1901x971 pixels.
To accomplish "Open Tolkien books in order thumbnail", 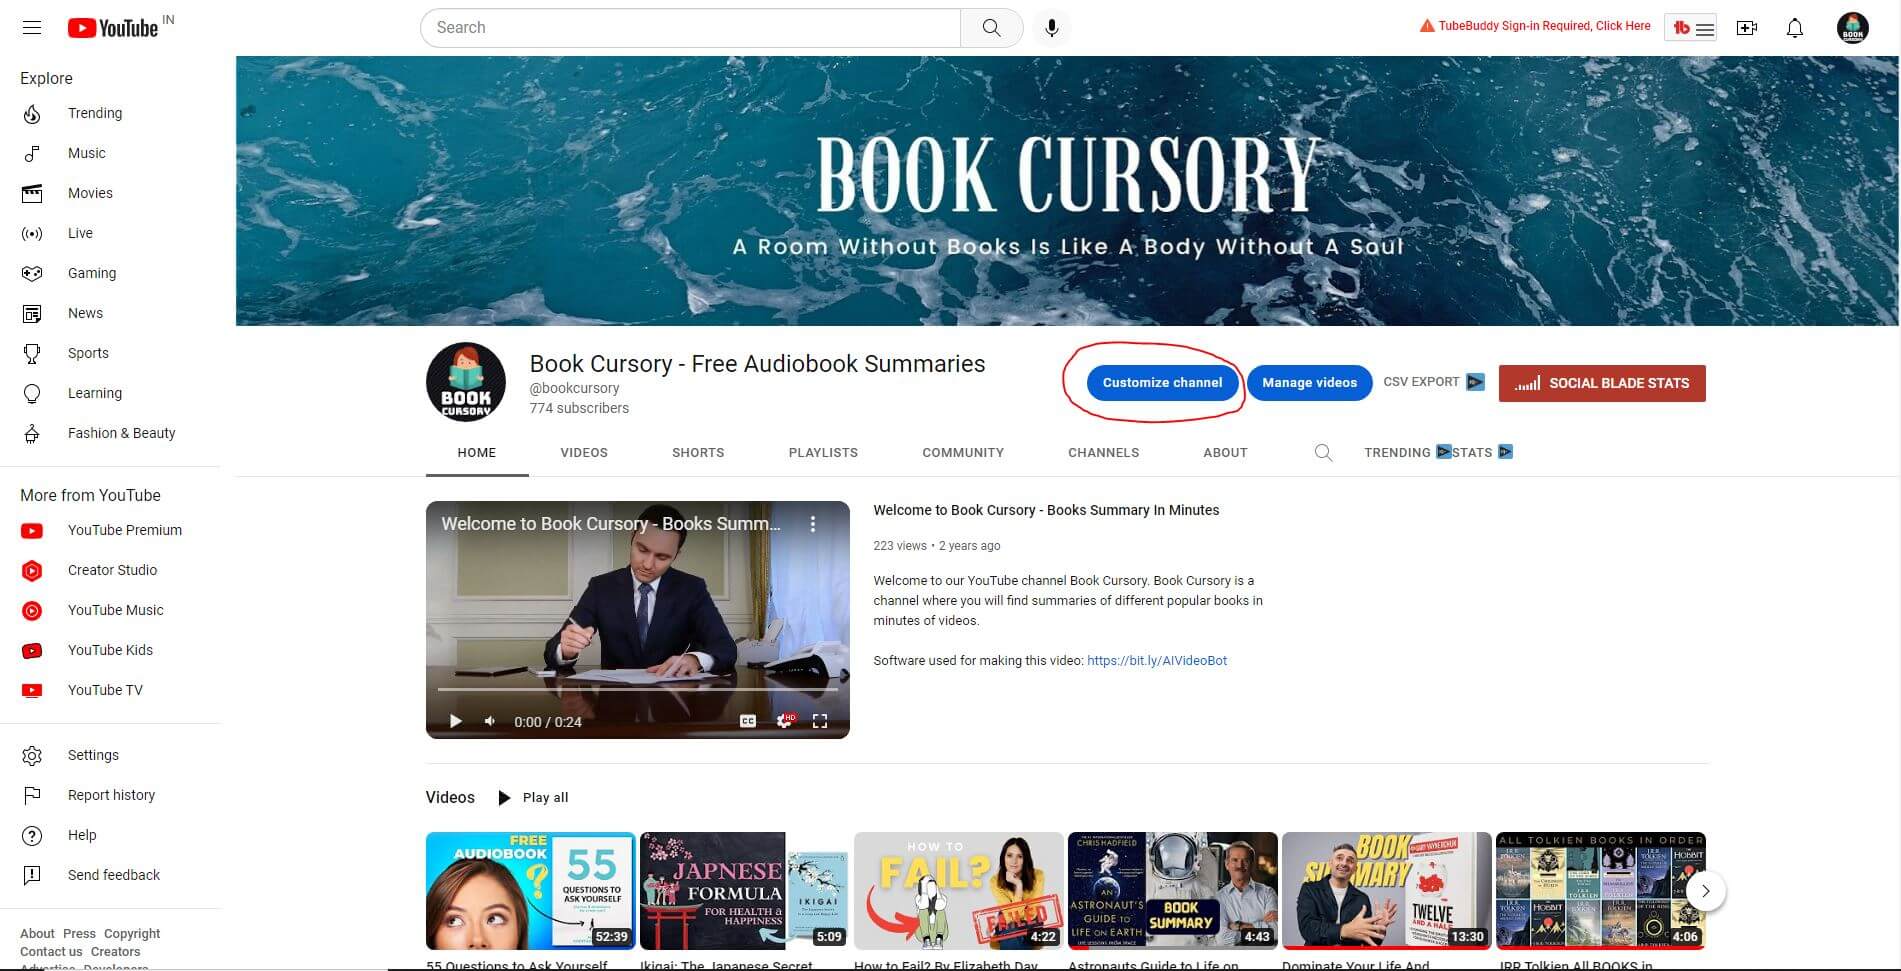I will click(x=1600, y=890).
